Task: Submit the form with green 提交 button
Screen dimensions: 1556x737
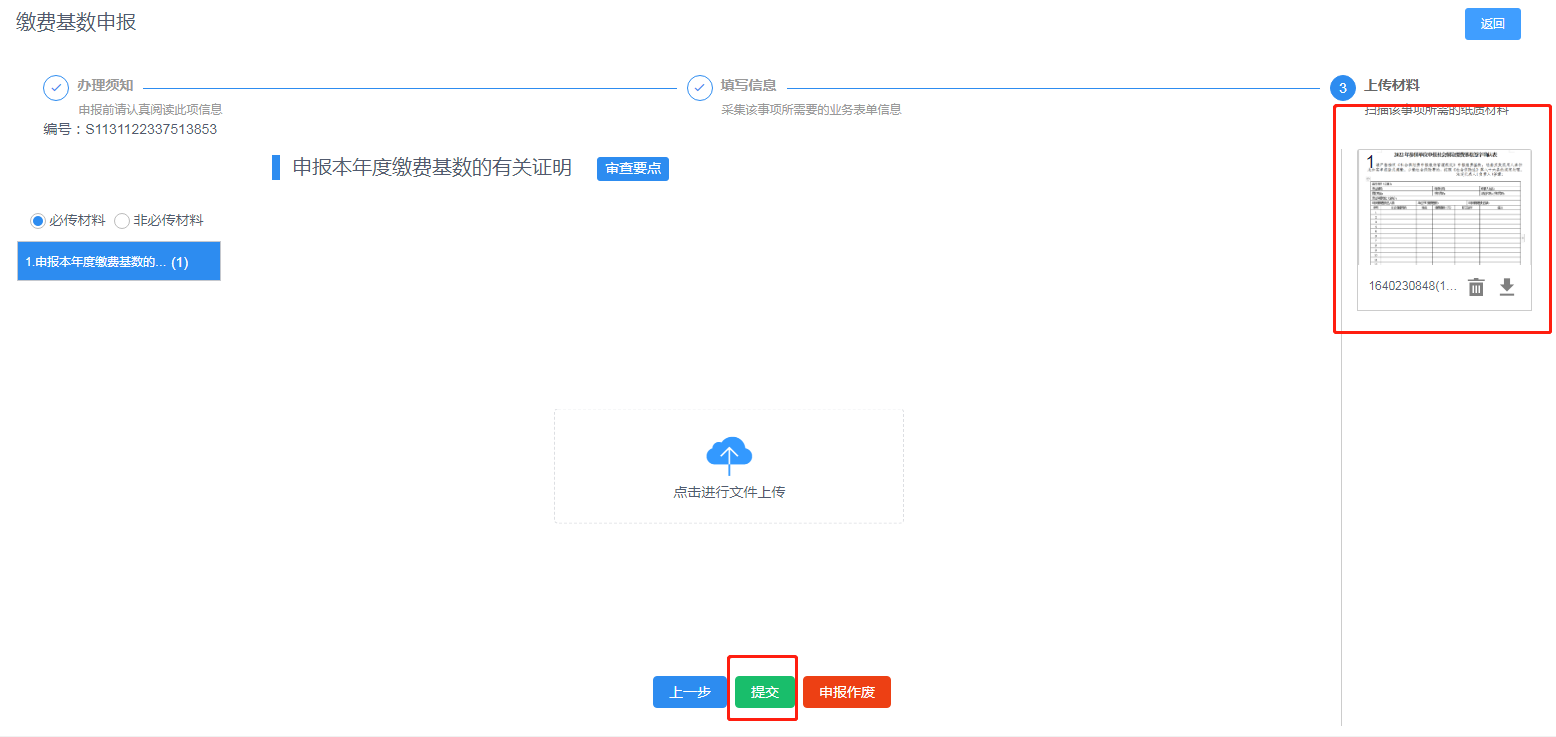Action: [765, 692]
